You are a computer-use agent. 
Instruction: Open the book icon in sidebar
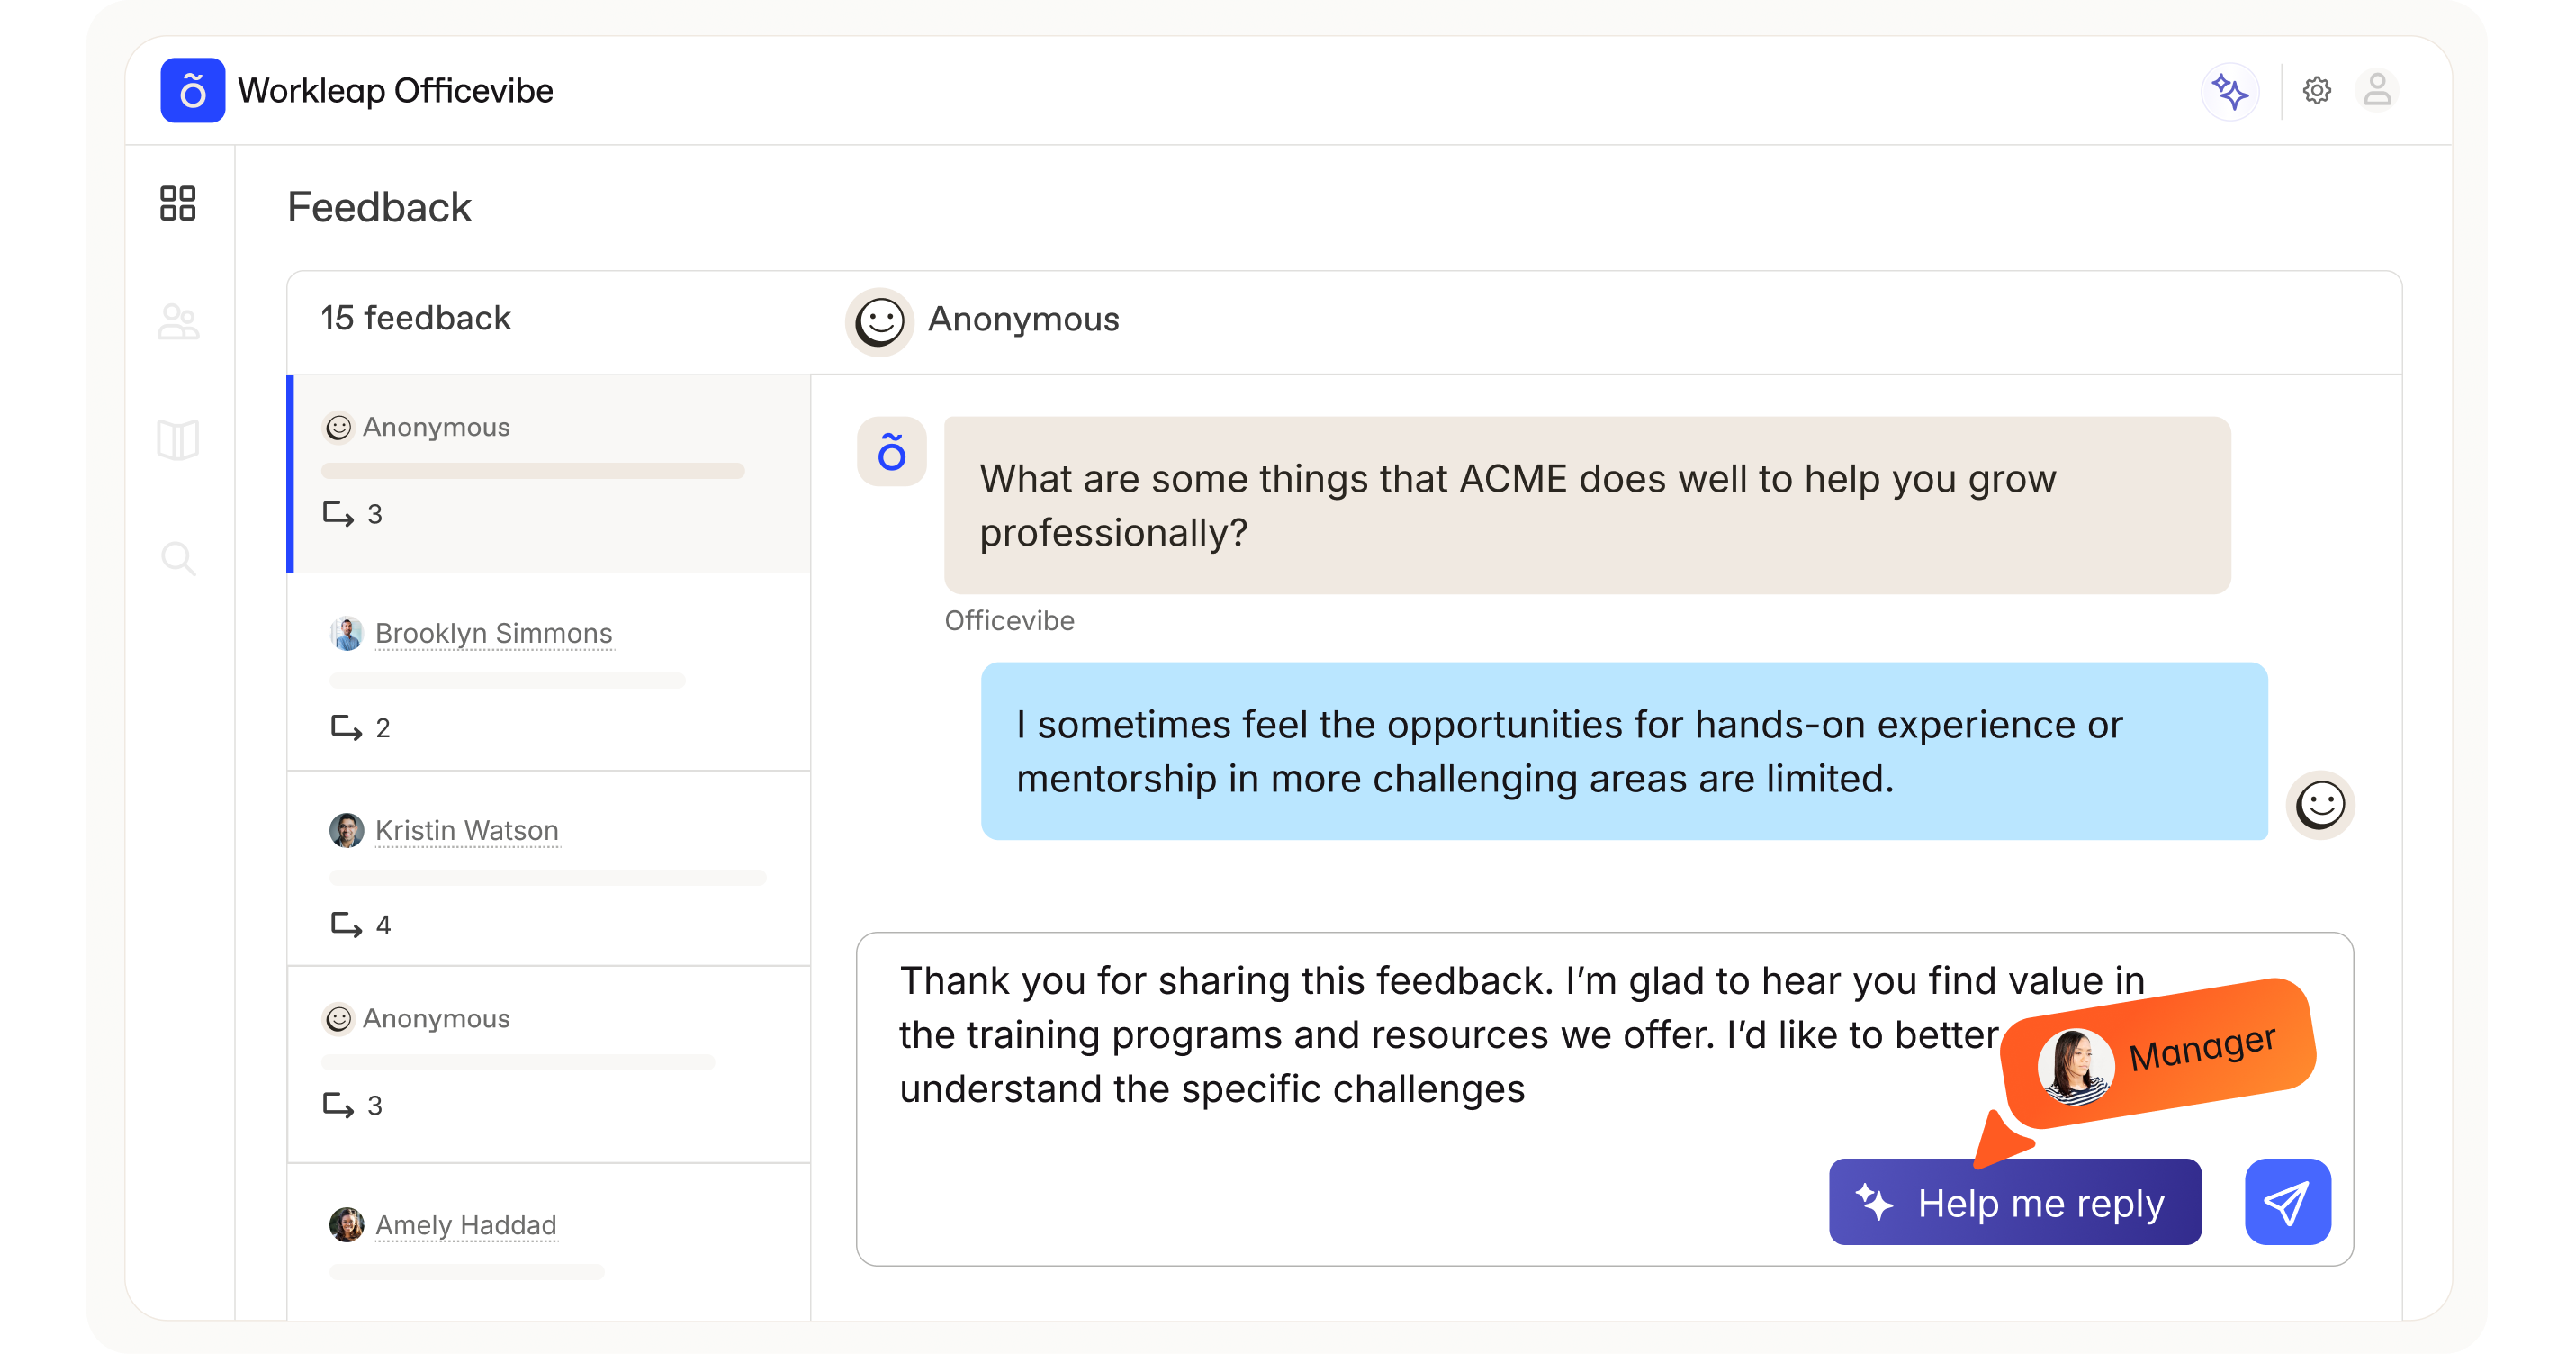click(x=178, y=440)
